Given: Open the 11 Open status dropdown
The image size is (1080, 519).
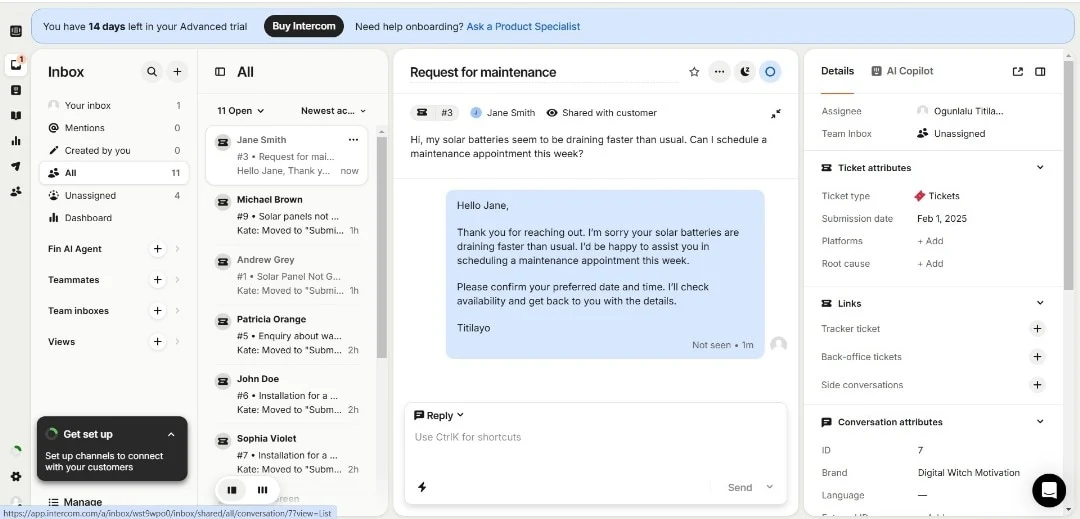Looking at the screenshot, I should coord(240,111).
